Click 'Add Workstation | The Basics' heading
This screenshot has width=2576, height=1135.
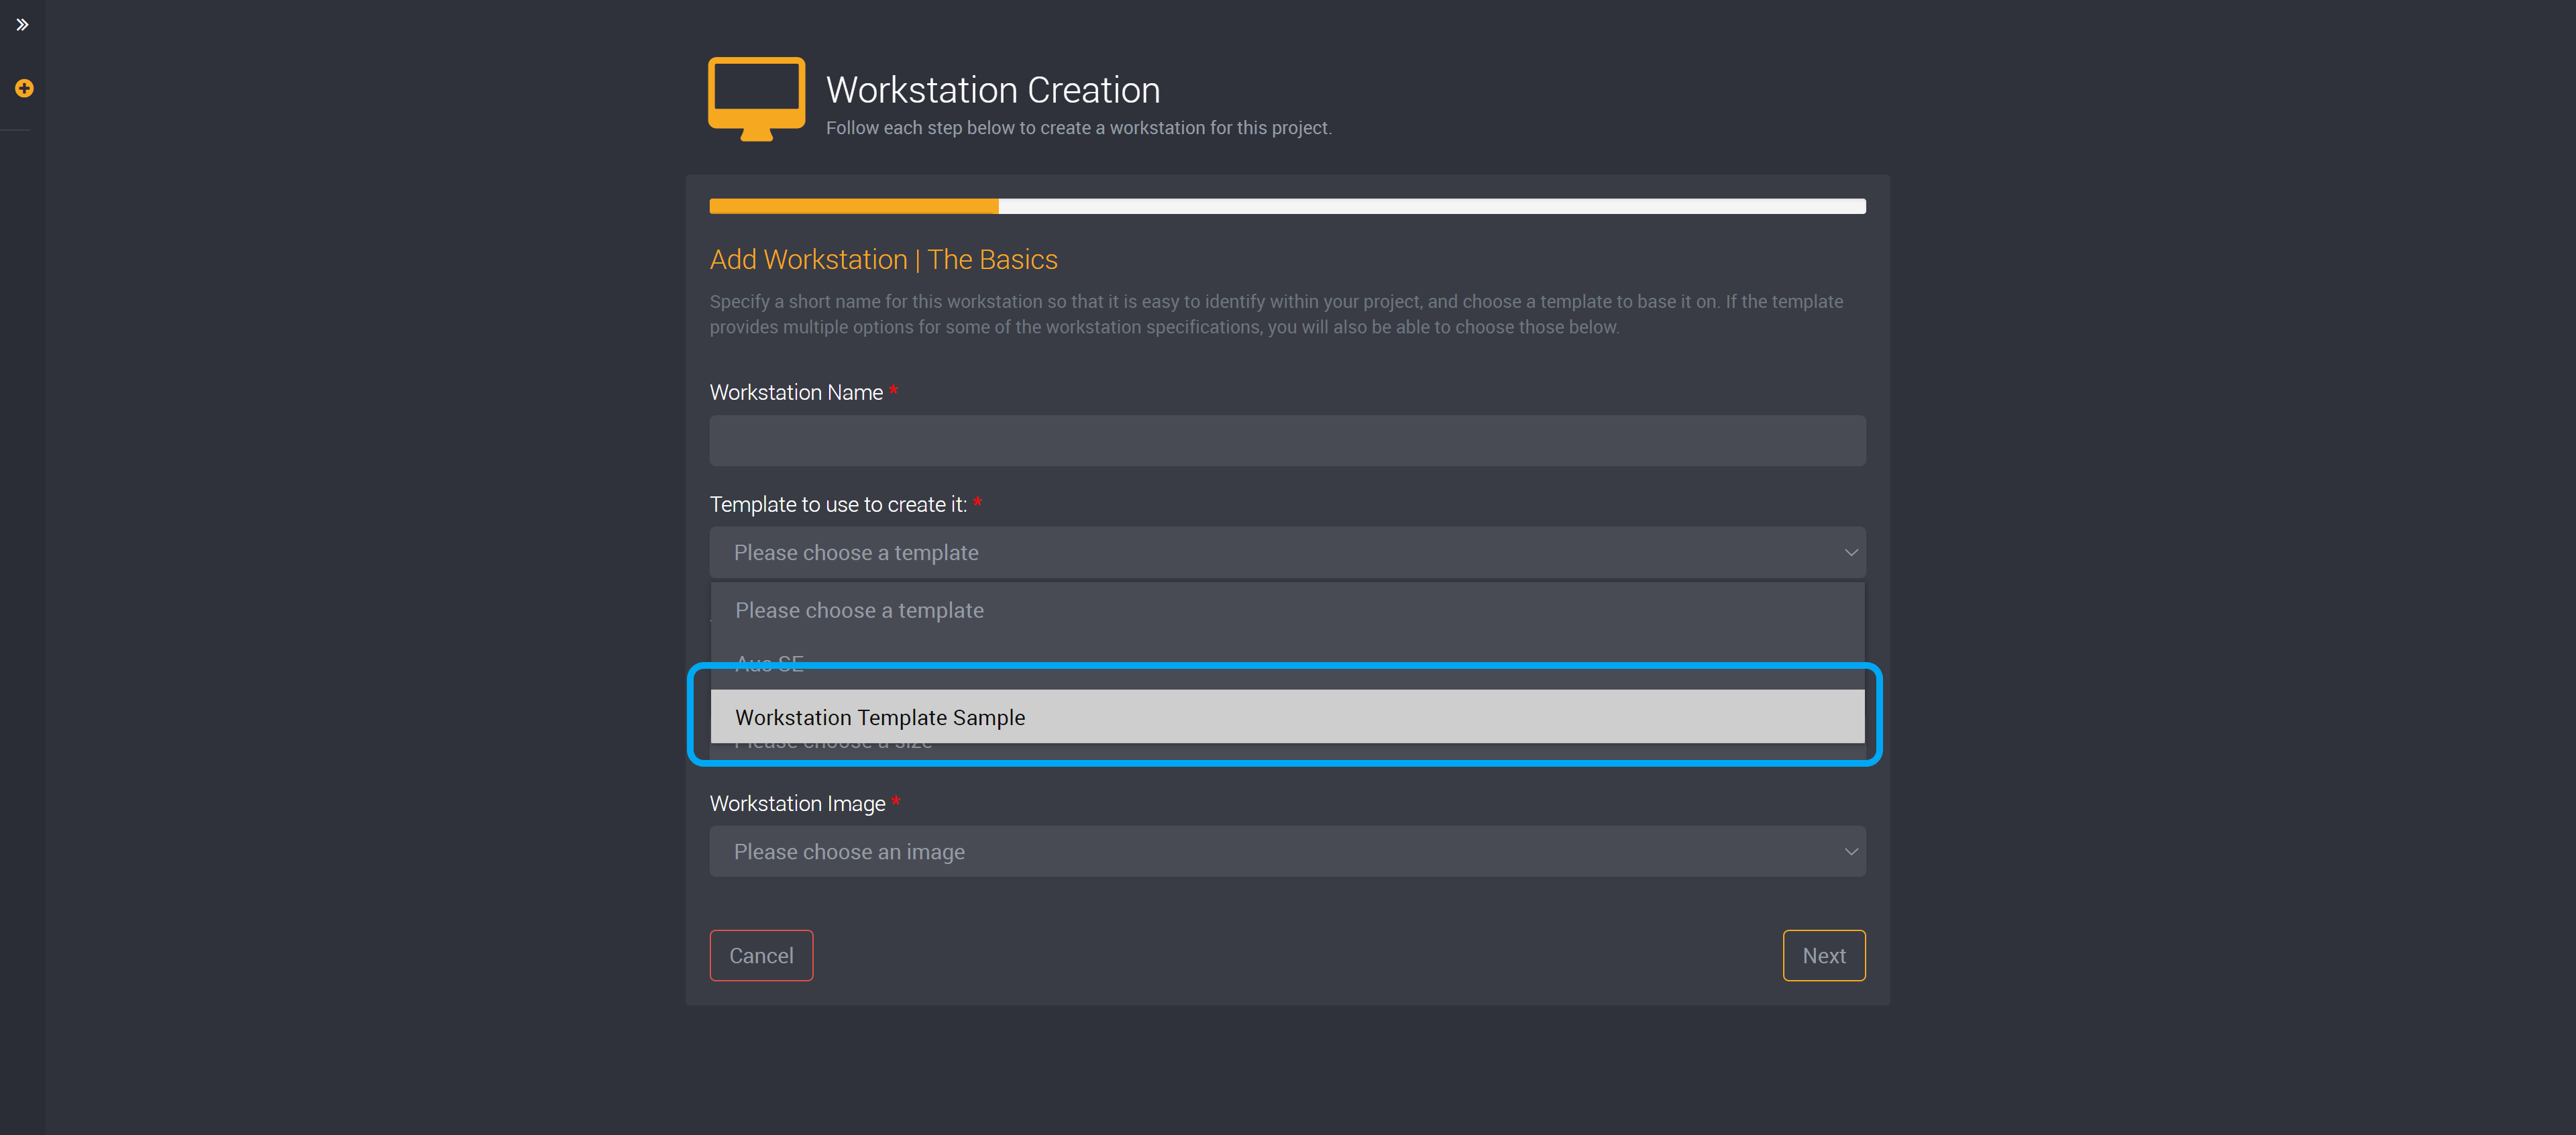click(883, 259)
